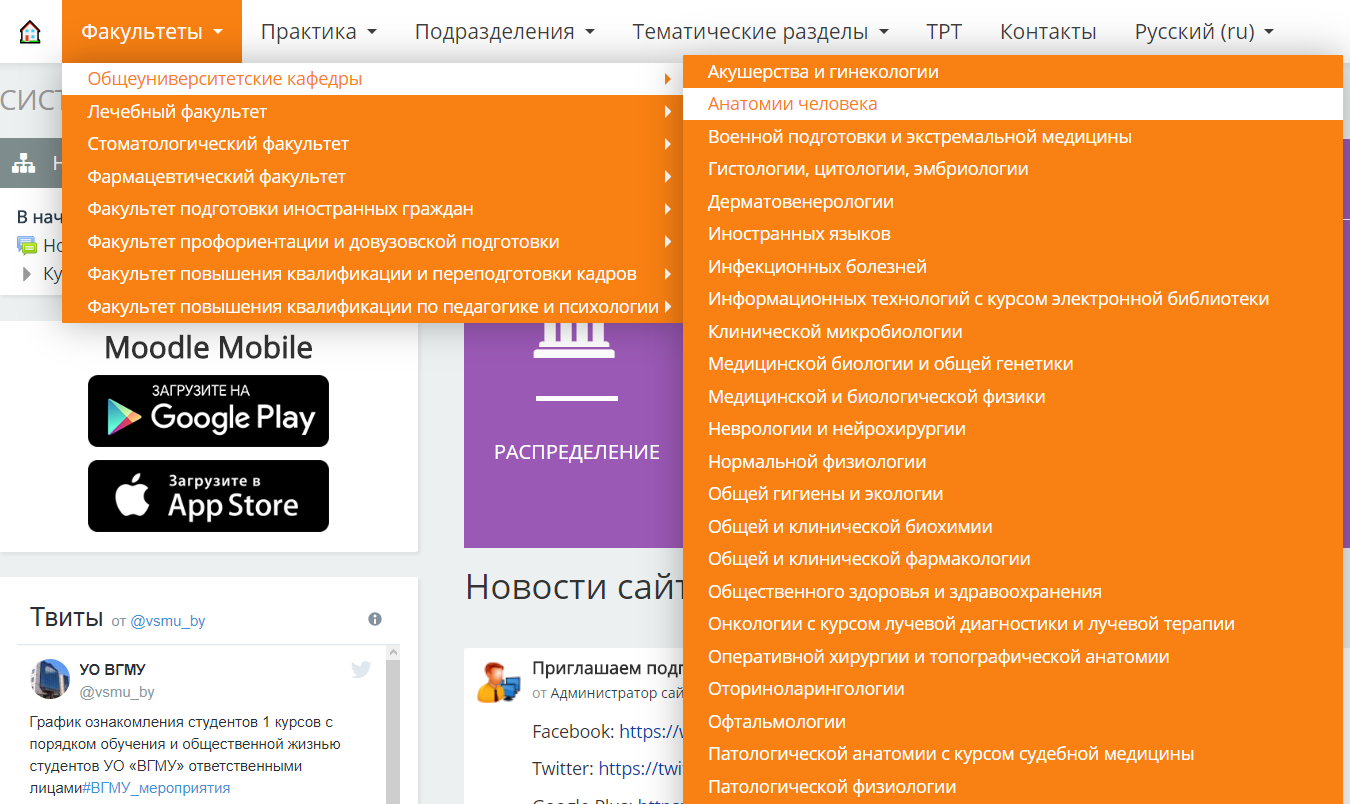Choose Анатомии человека in the submenu

pyautogui.click(x=792, y=104)
